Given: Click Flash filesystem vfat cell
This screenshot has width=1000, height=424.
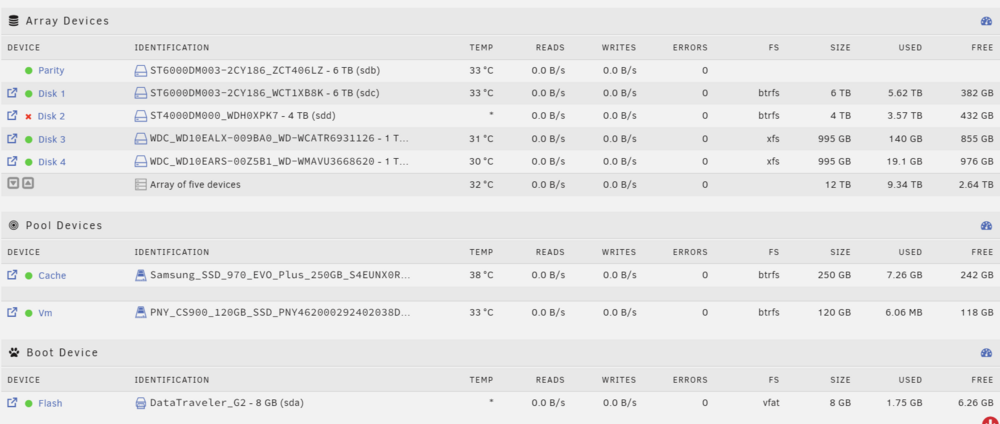Looking at the screenshot, I should click(x=770, y=404).
